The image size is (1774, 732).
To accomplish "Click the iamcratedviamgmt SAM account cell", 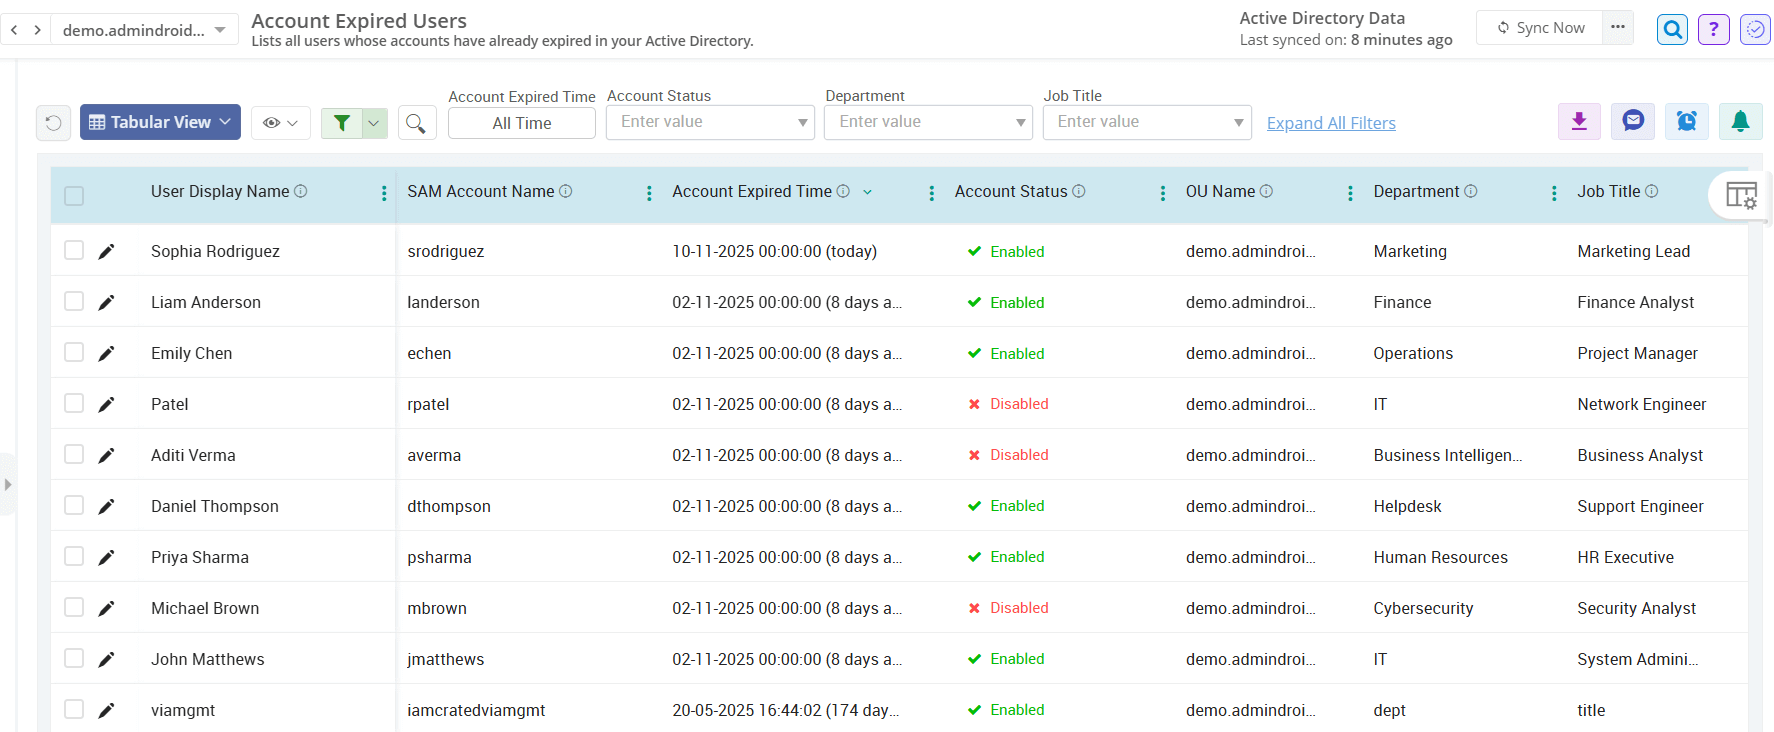I will [x=476, y=710].
